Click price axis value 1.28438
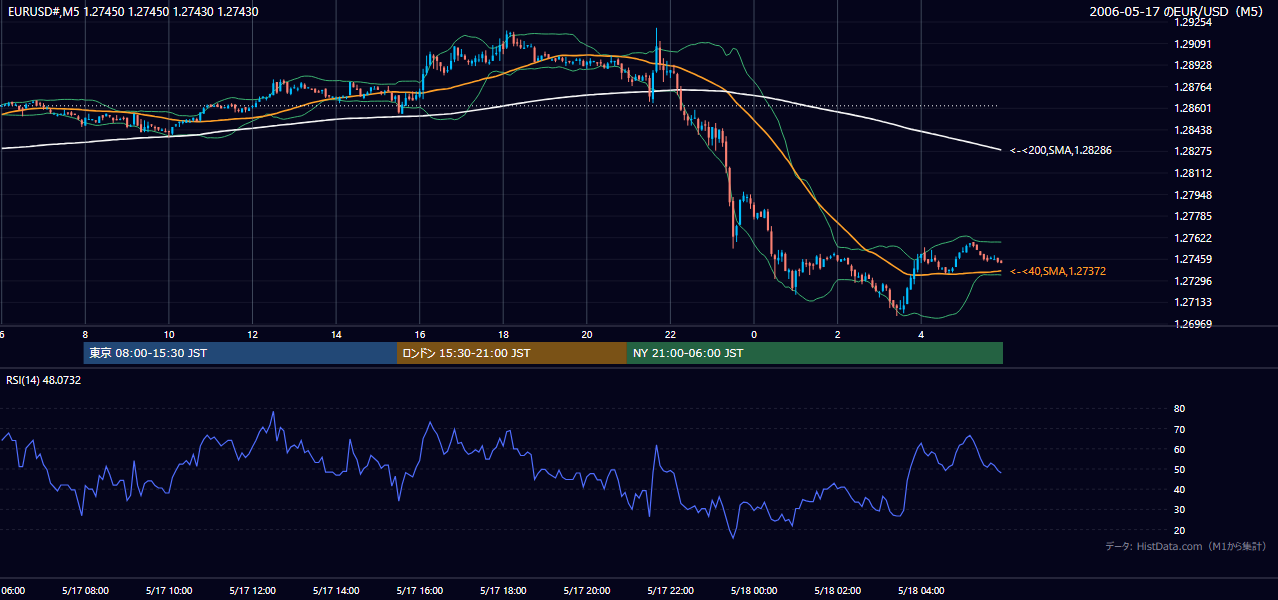 pyautogui.click(x=1194, y=130)
